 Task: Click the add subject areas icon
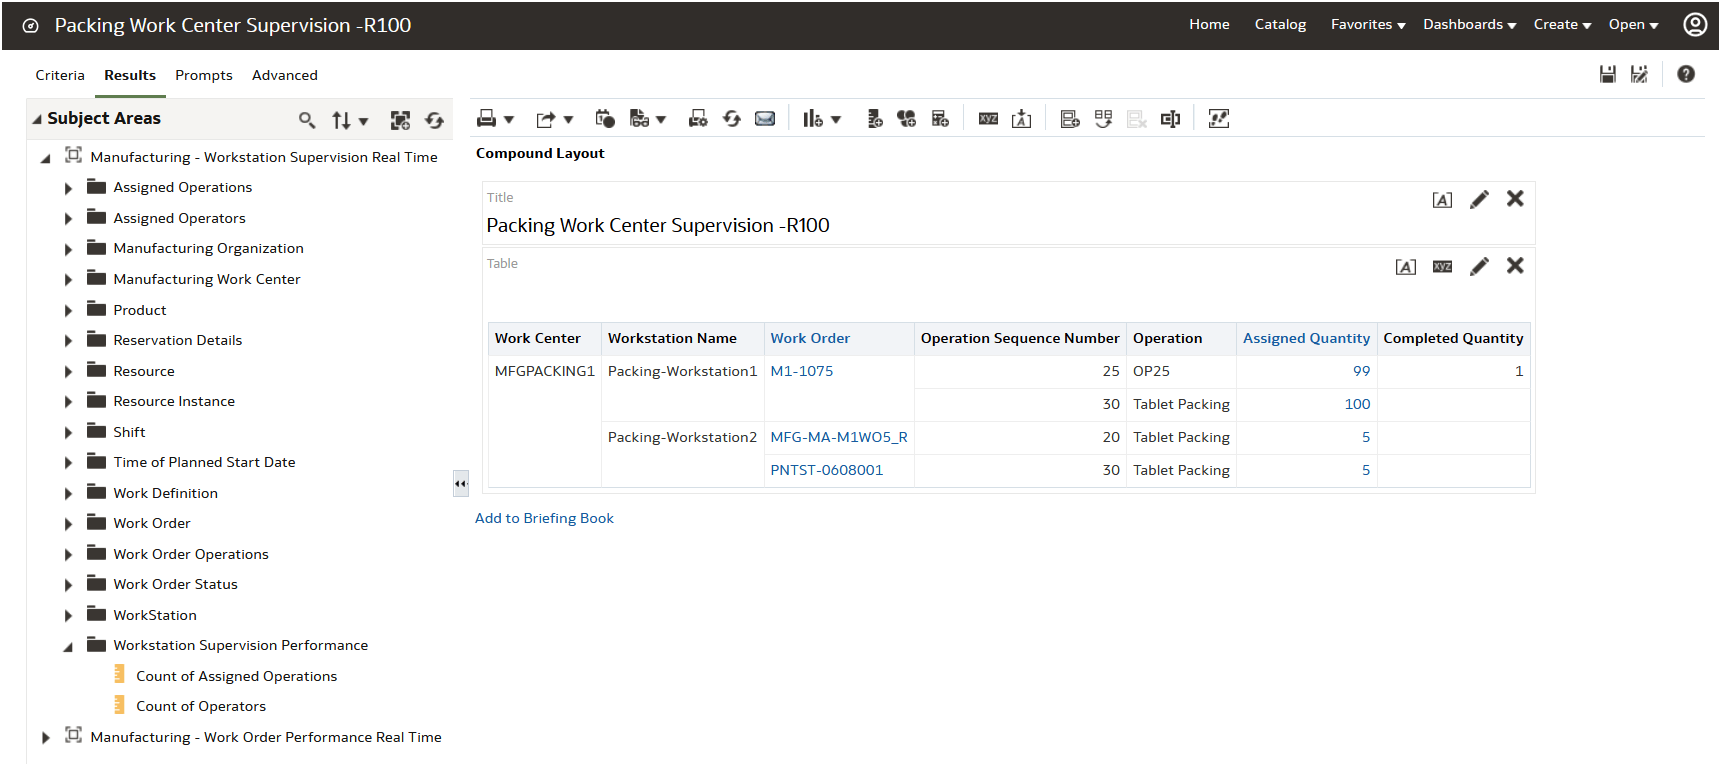click(400, 120)
